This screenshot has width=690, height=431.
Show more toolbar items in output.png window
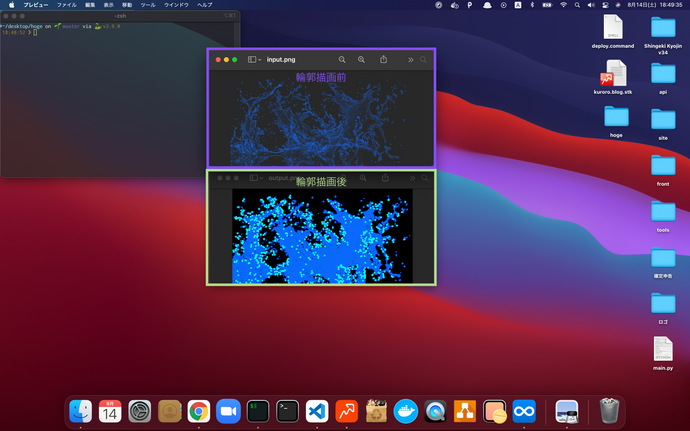coord(412,178)
